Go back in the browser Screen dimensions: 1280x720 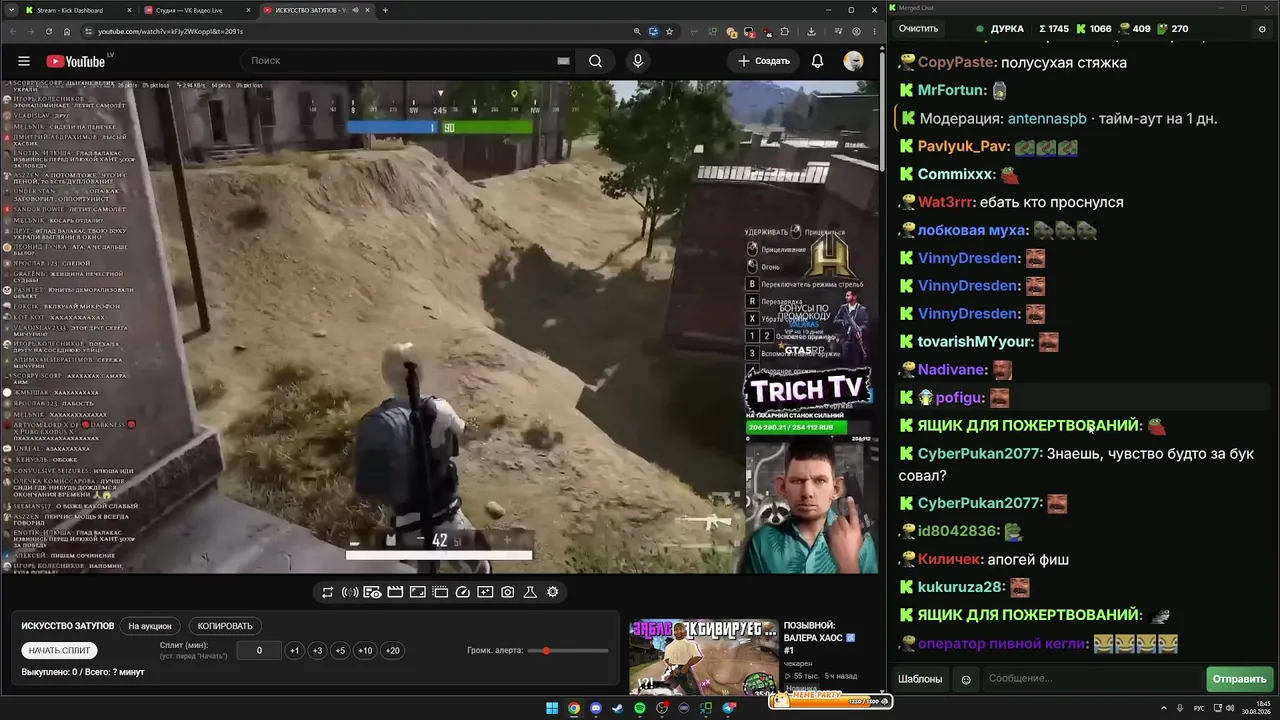(x=12, y=31)
